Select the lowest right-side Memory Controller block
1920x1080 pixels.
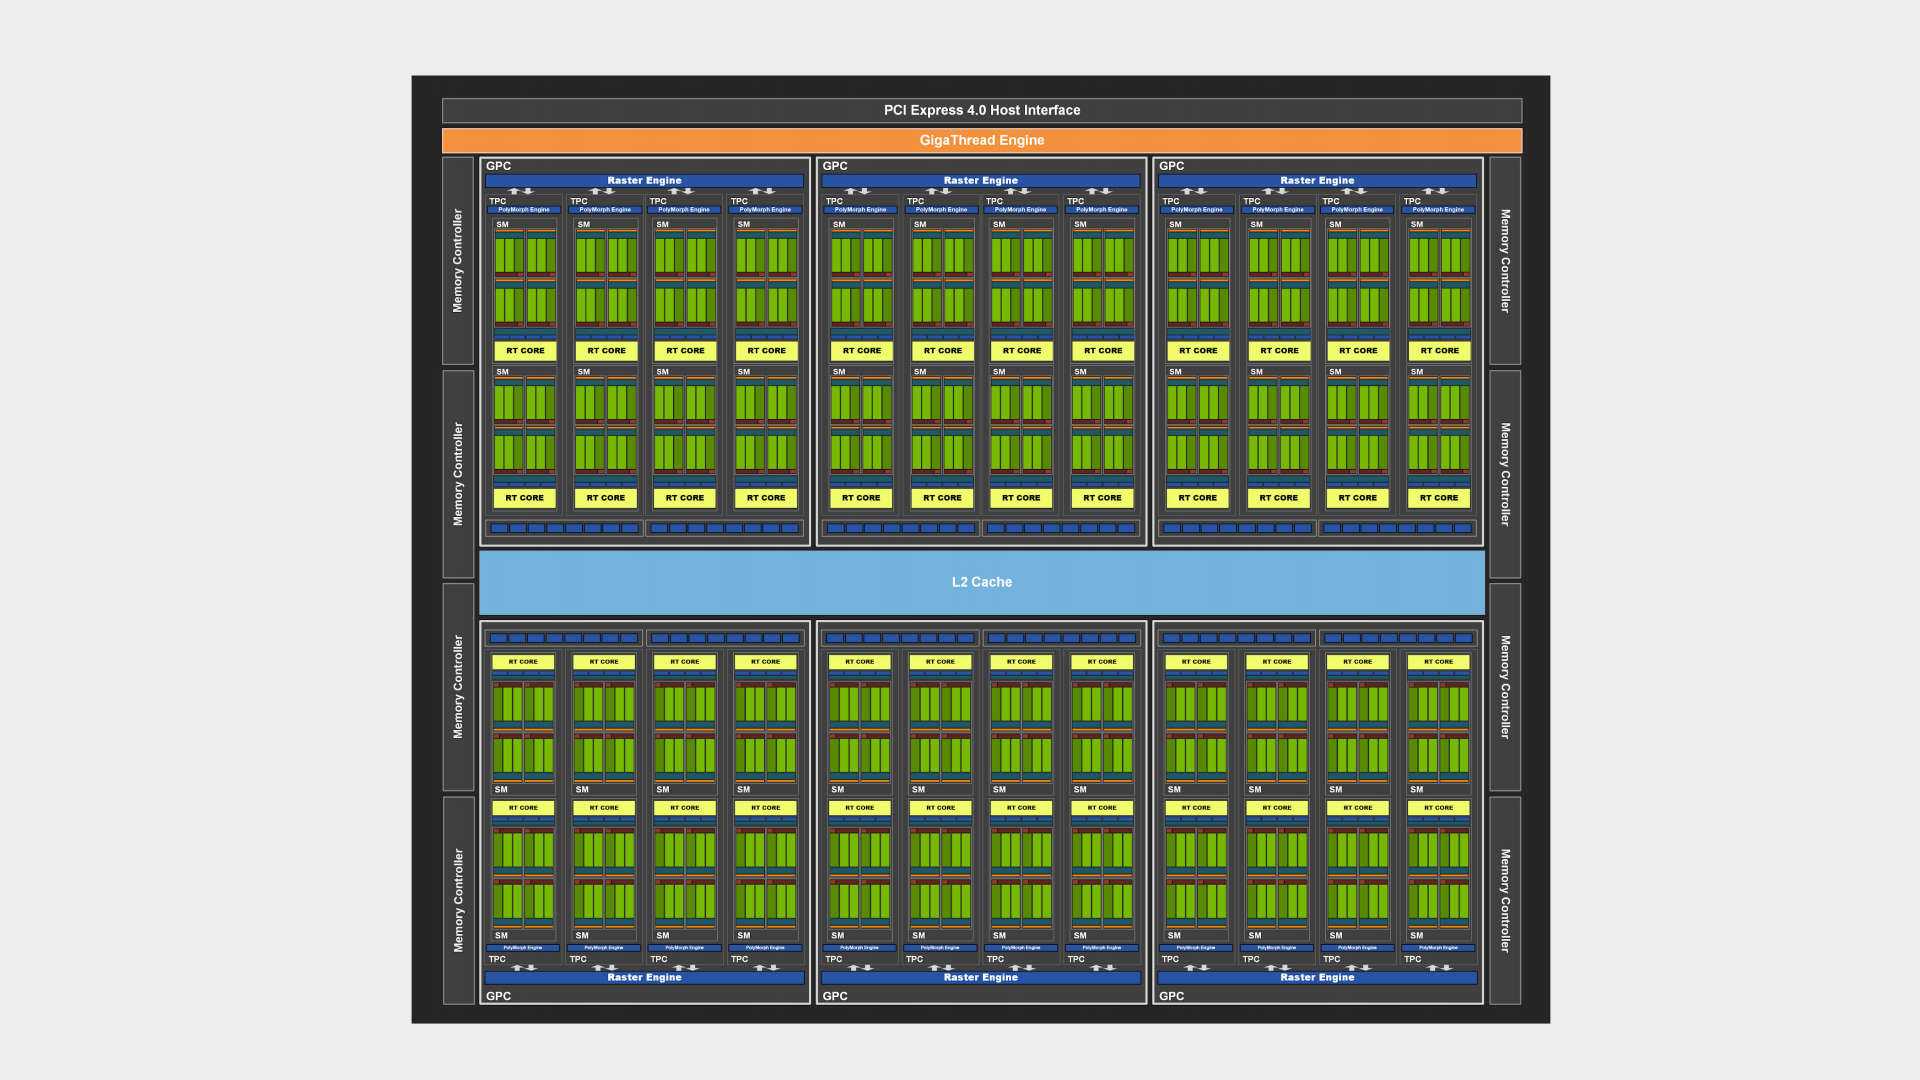[x=1505, y=900]
